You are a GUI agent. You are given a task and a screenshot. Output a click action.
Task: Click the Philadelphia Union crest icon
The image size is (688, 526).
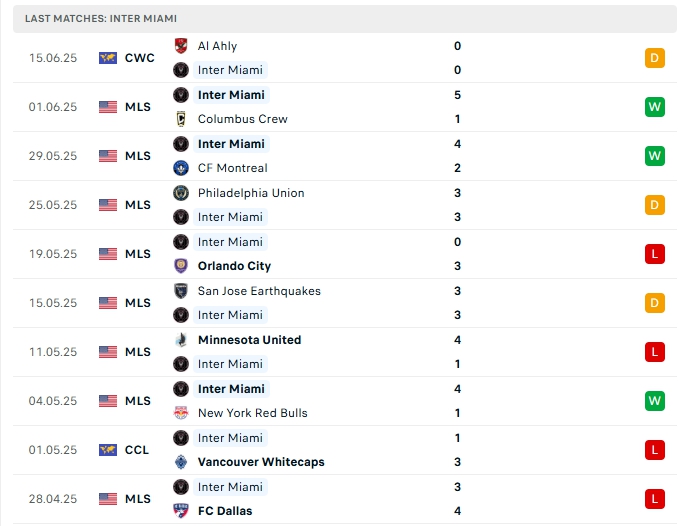(181, 193)
